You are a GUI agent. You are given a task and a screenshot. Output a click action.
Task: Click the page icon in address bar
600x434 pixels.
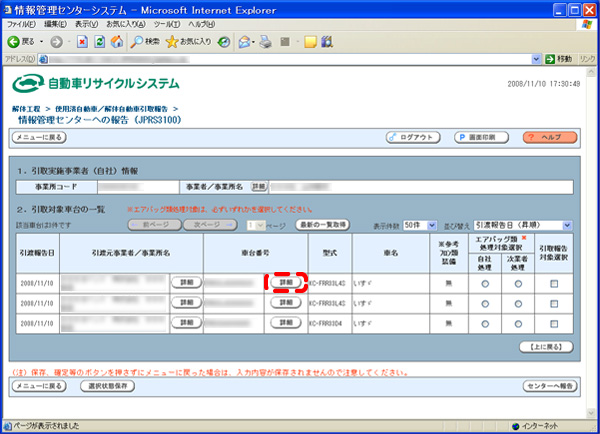tap(43, 59)
